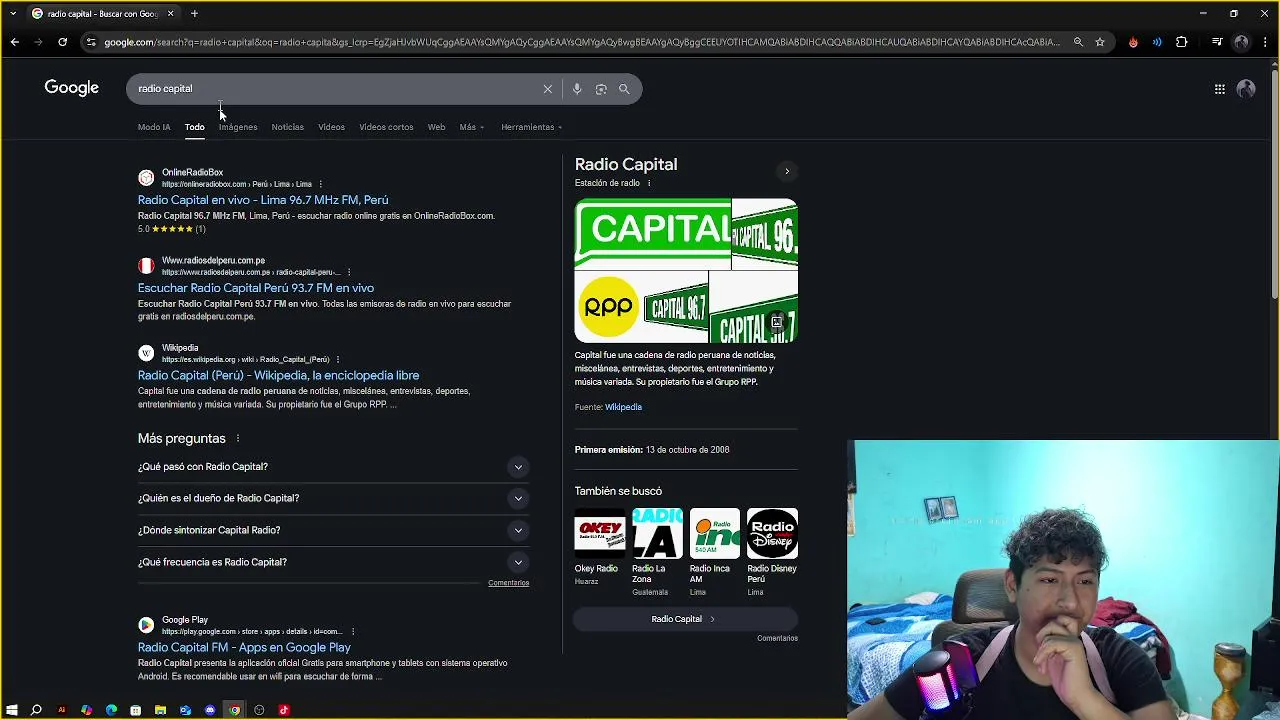This screenshot has width=1280, height=720.
Task: Switch to the Modo IA tab
Action: pos(154,127)
